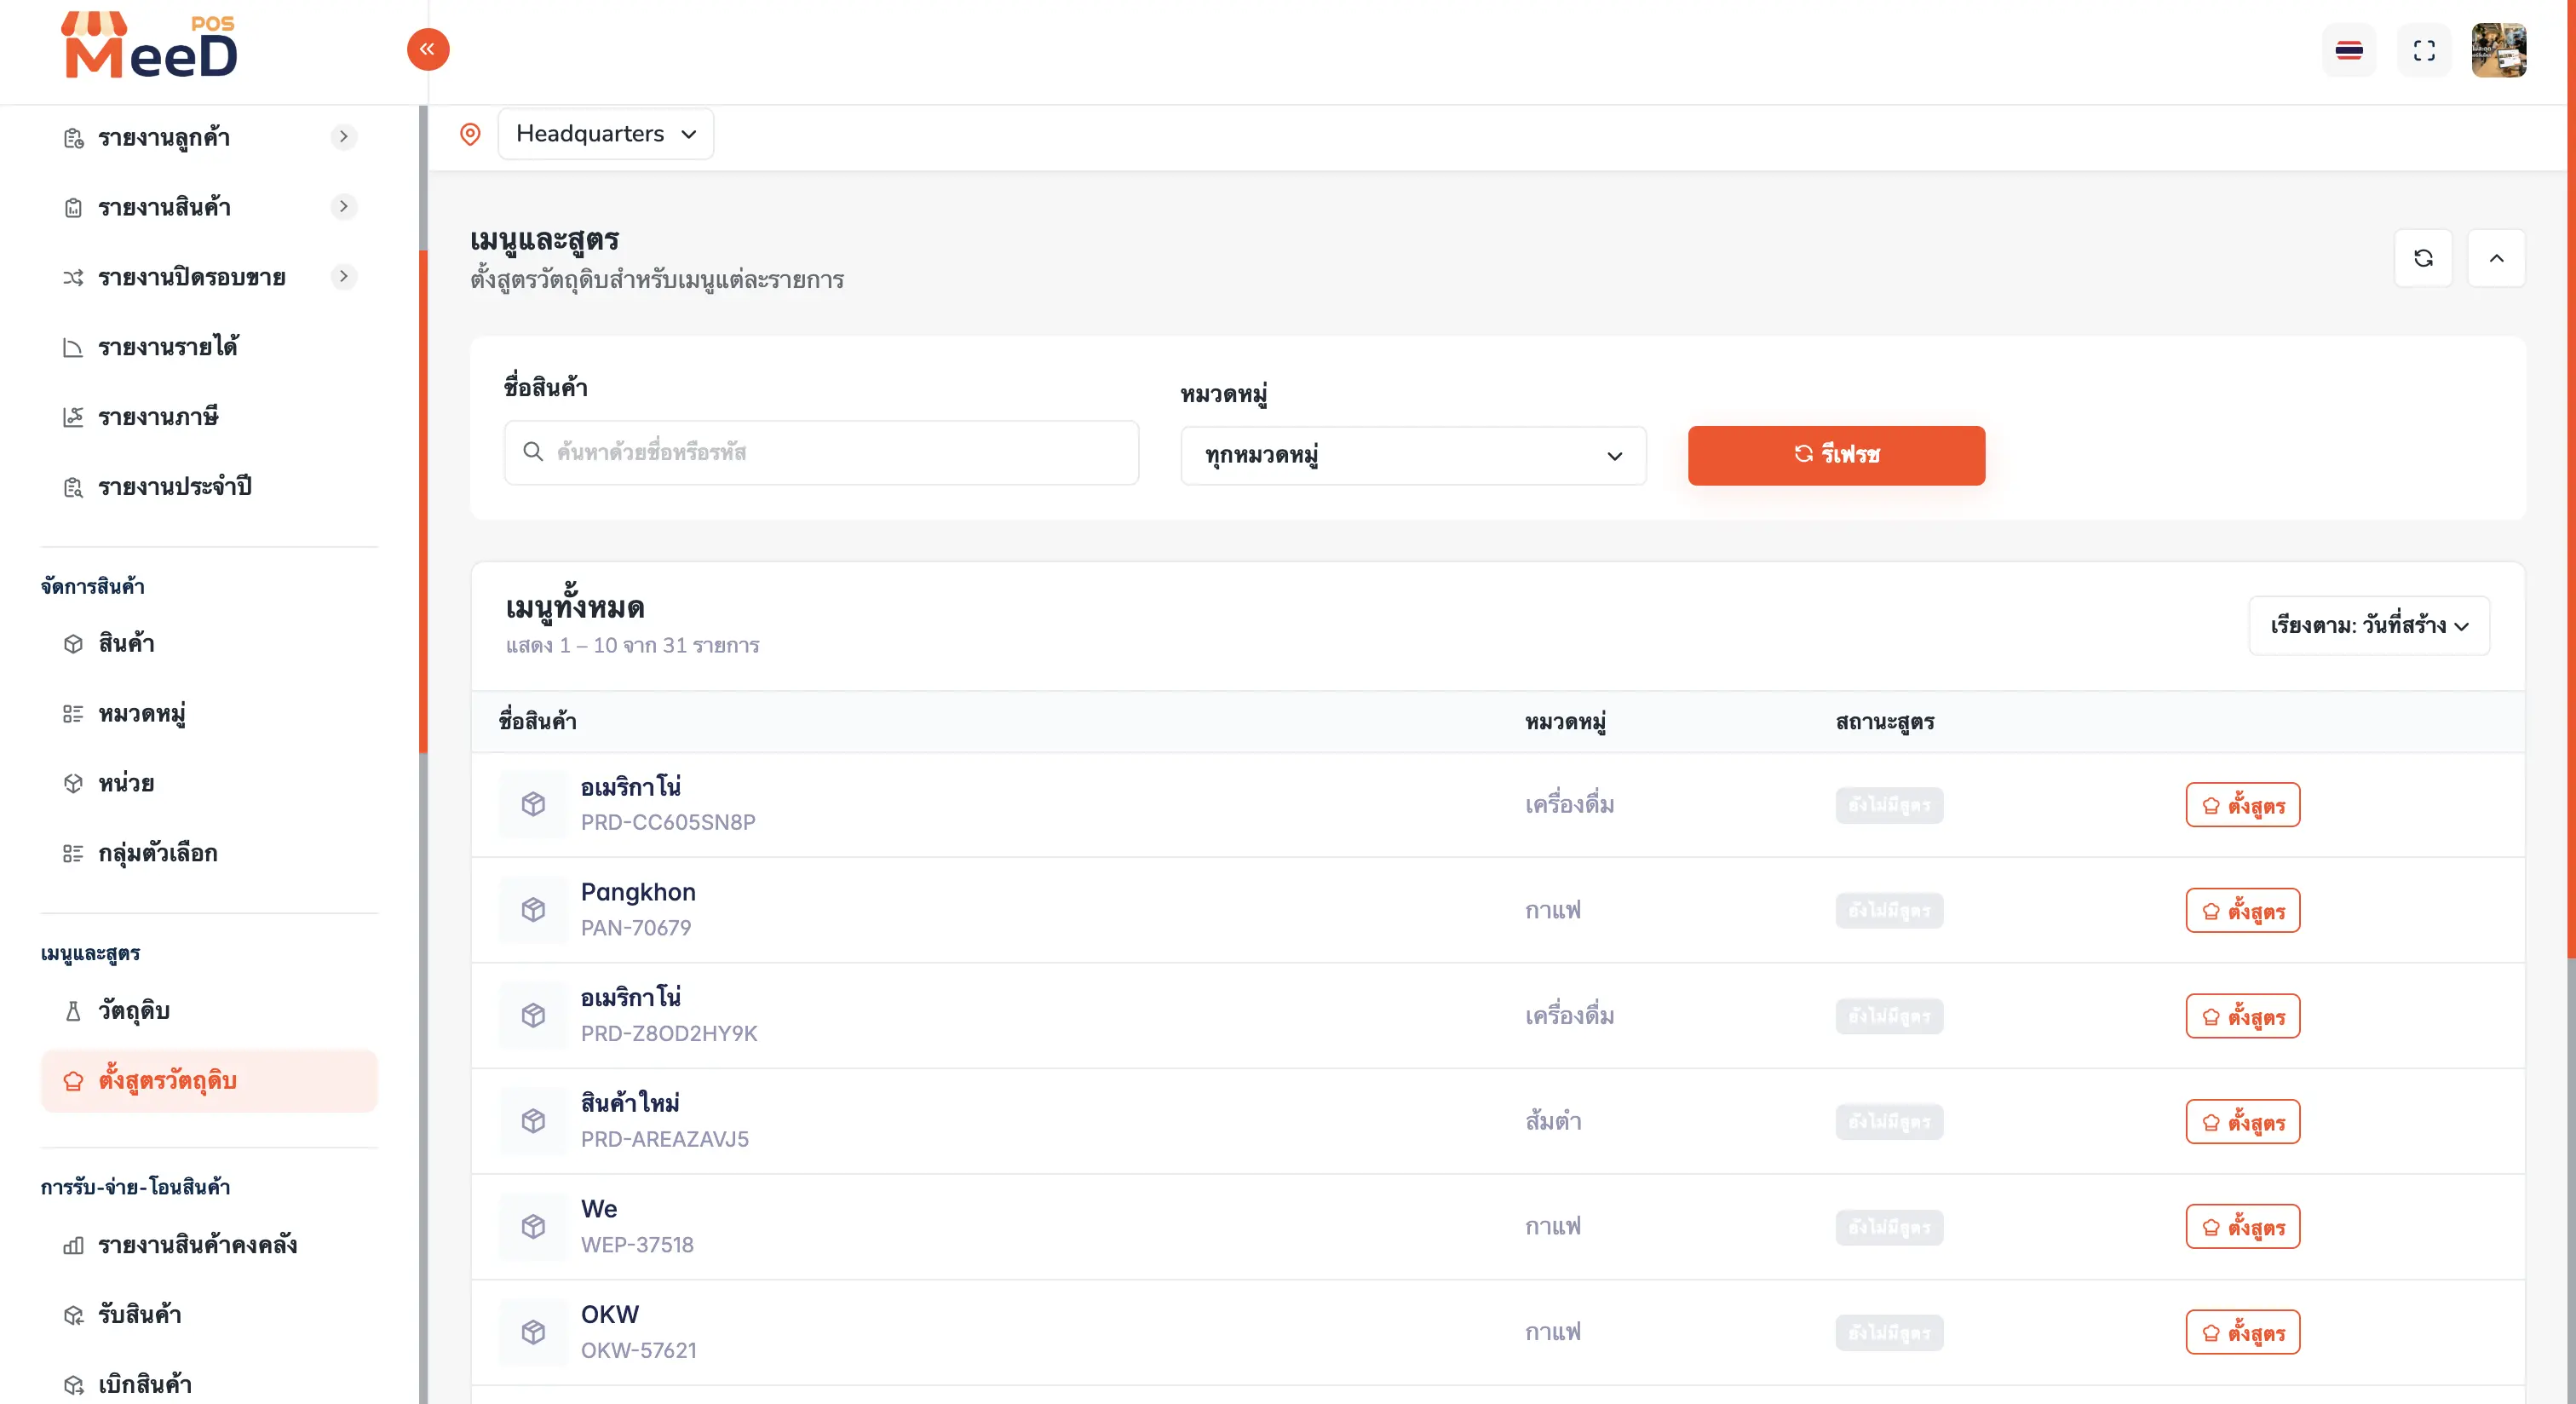Click the package icon for OKW product

[x=533, y=1332]
